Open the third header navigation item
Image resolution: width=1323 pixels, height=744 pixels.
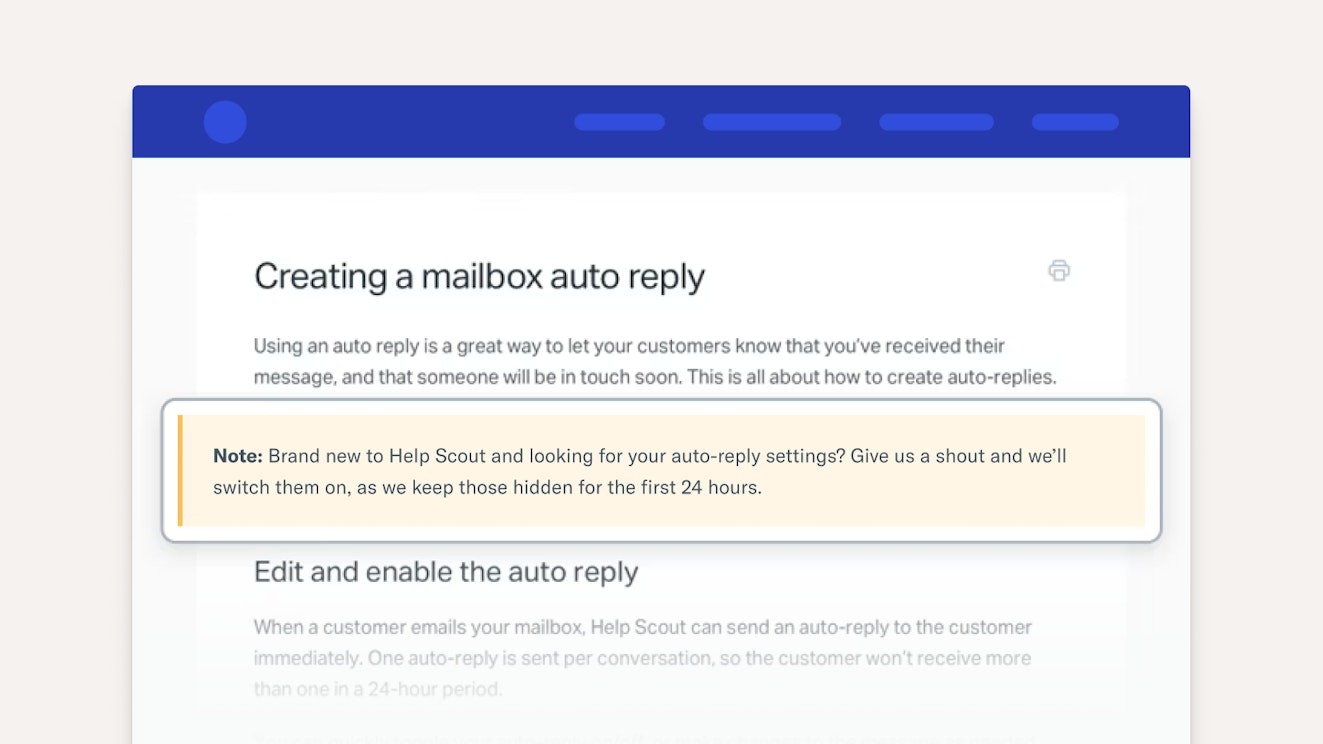(936, 122)
